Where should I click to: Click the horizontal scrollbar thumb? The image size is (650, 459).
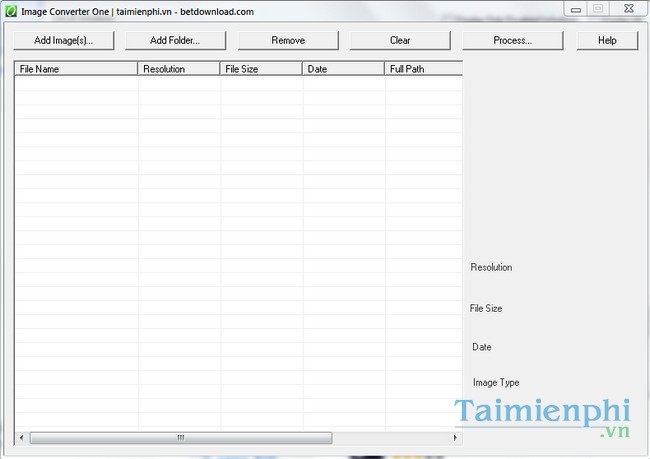181,438
